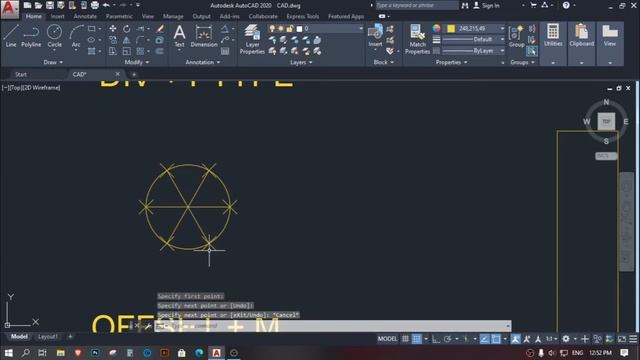The height and width of the screenshot is (360, 640).
Task: Open the Annotate ribbon tab
Action: click(x=85, y=16)
